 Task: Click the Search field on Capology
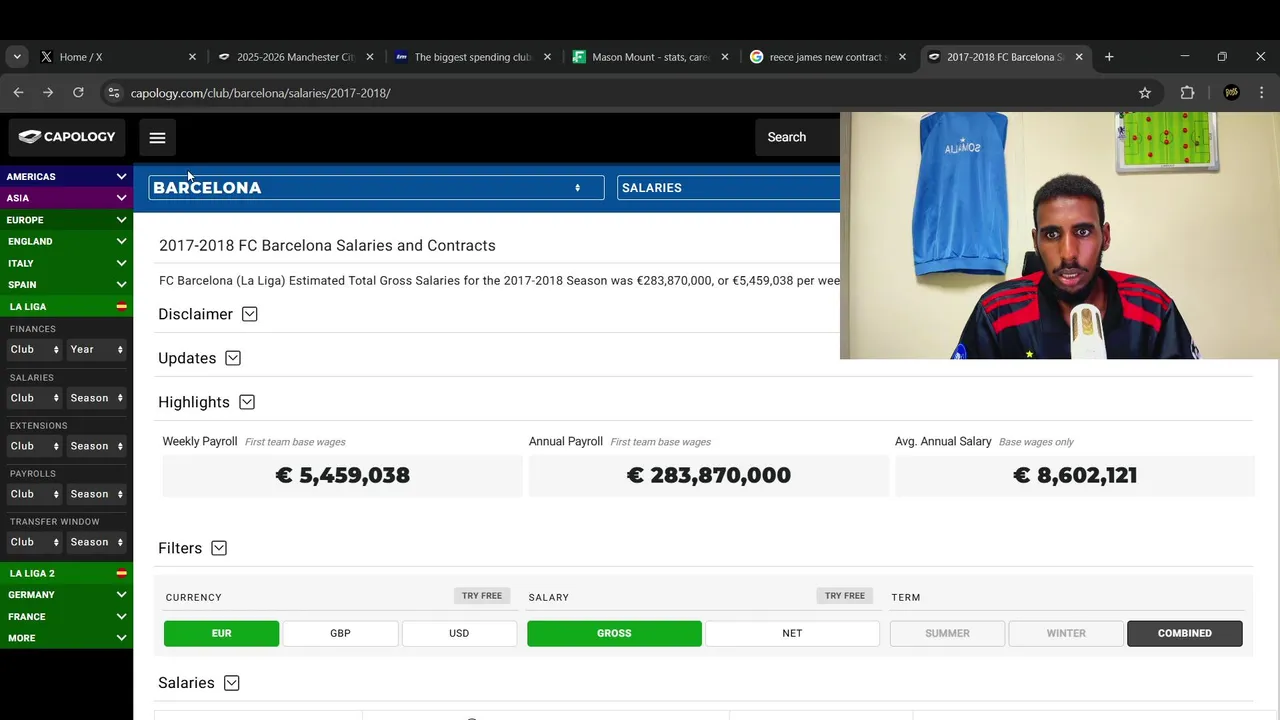point(798,137)
